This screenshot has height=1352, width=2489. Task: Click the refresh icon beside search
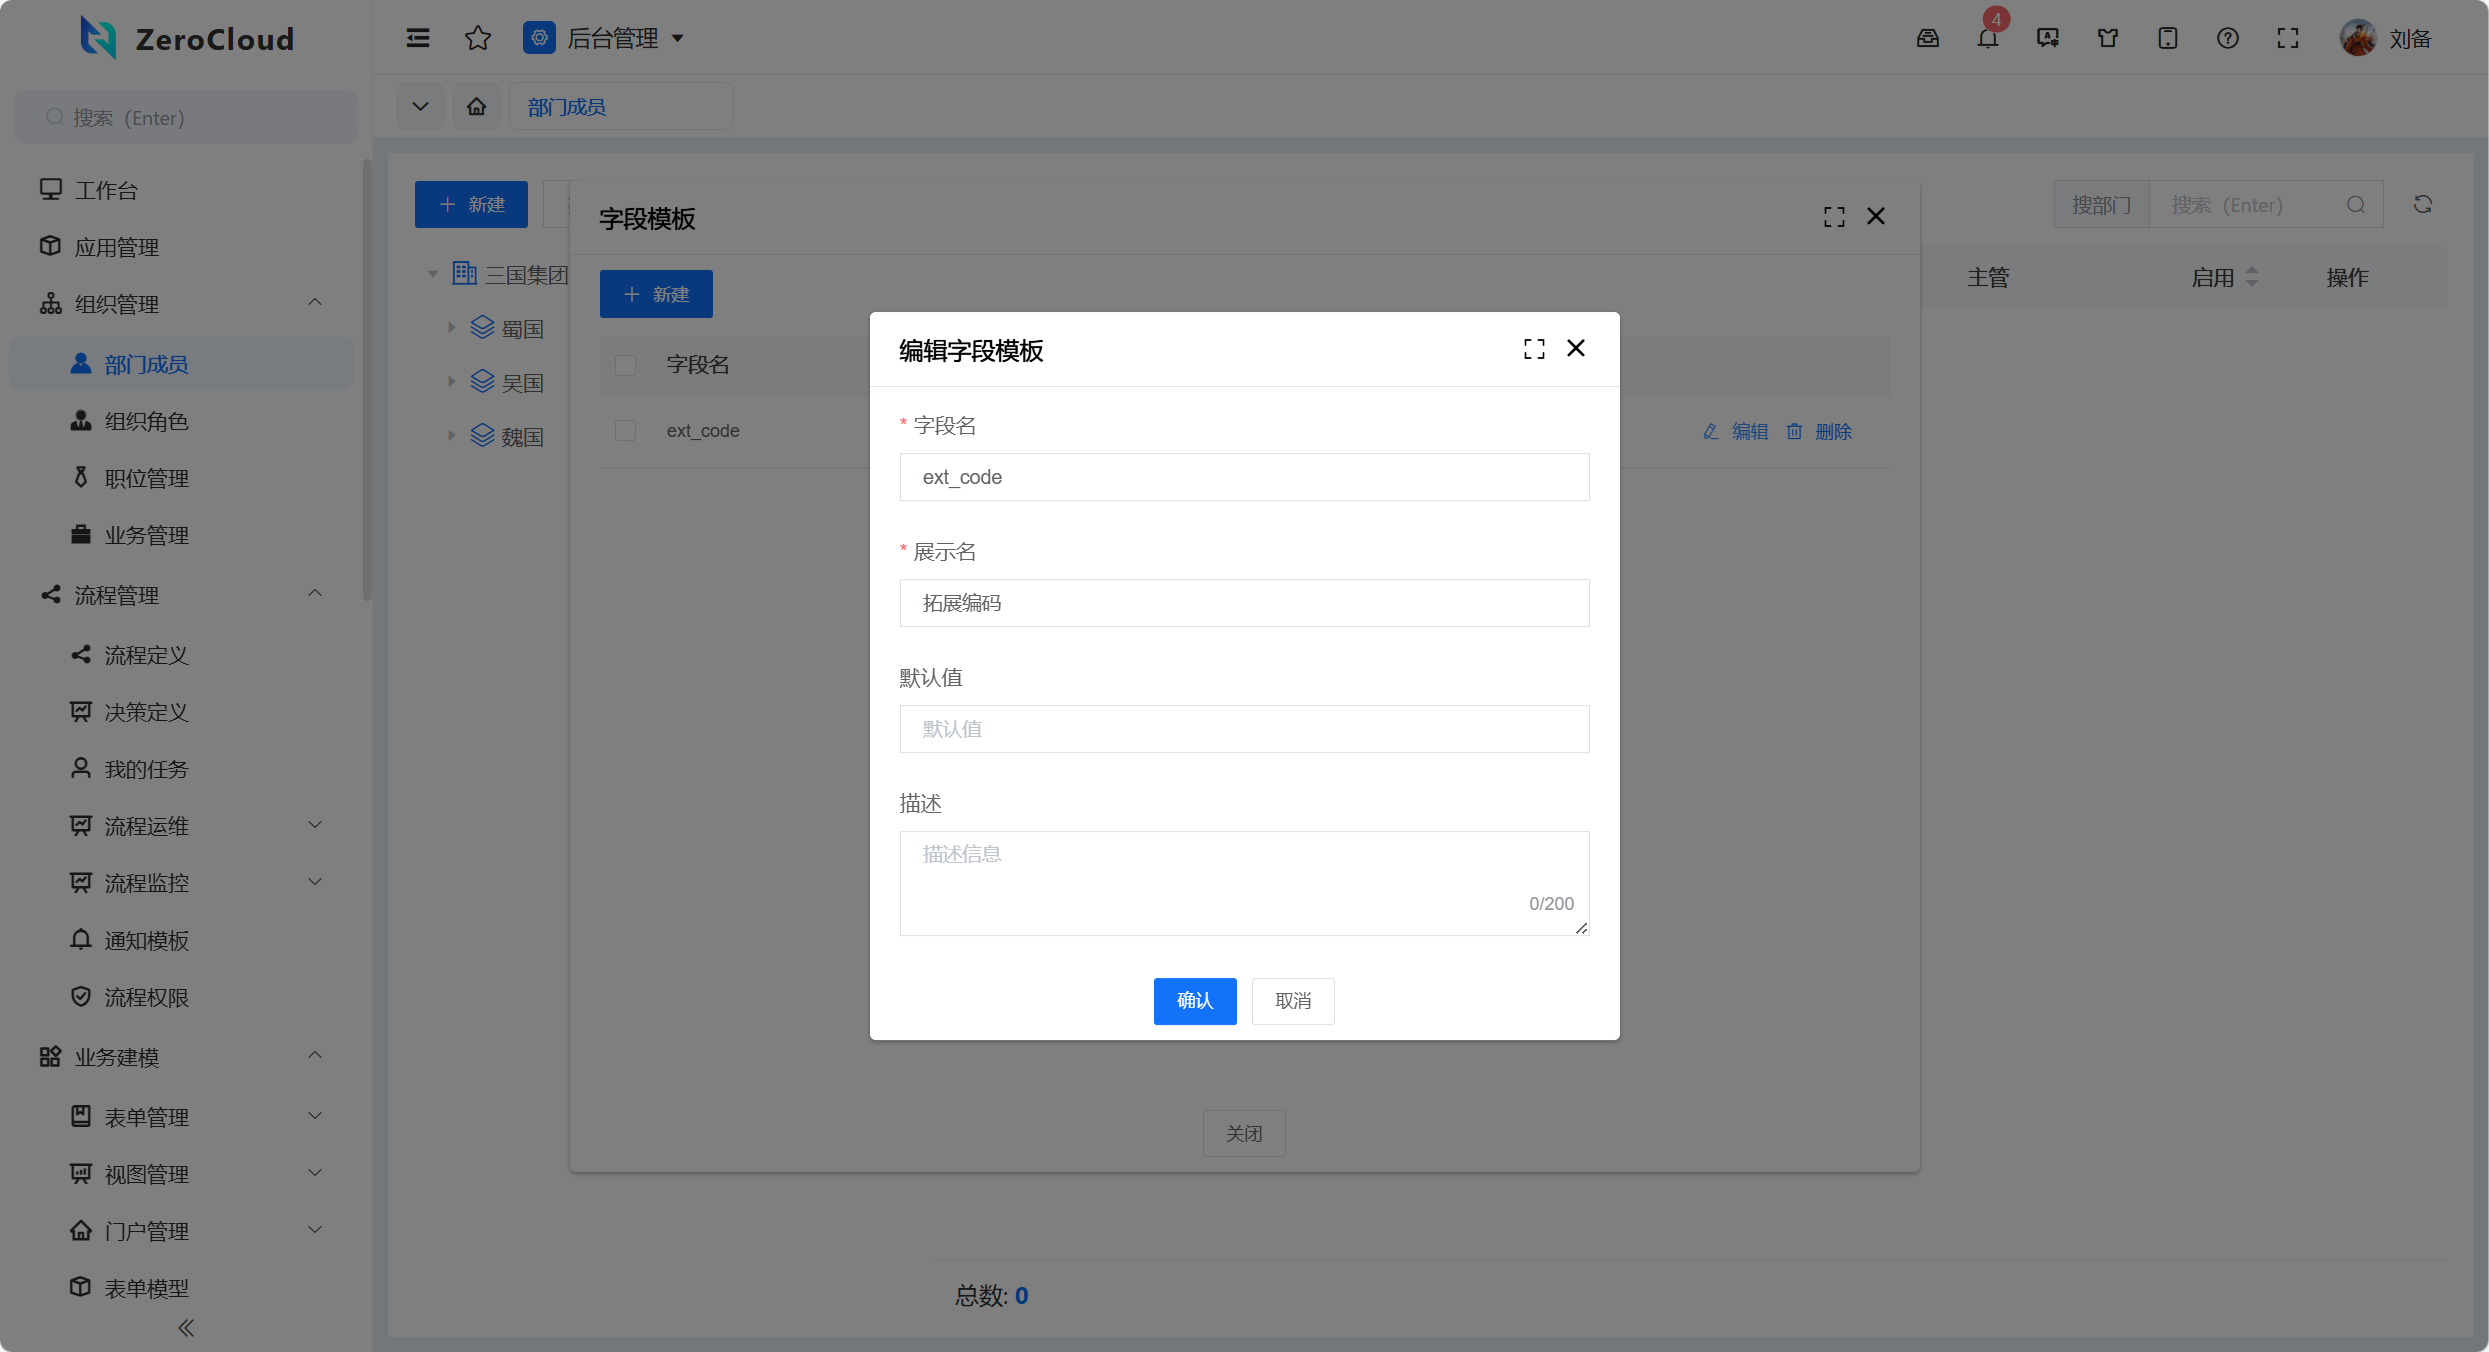(x=2422, y=205)
